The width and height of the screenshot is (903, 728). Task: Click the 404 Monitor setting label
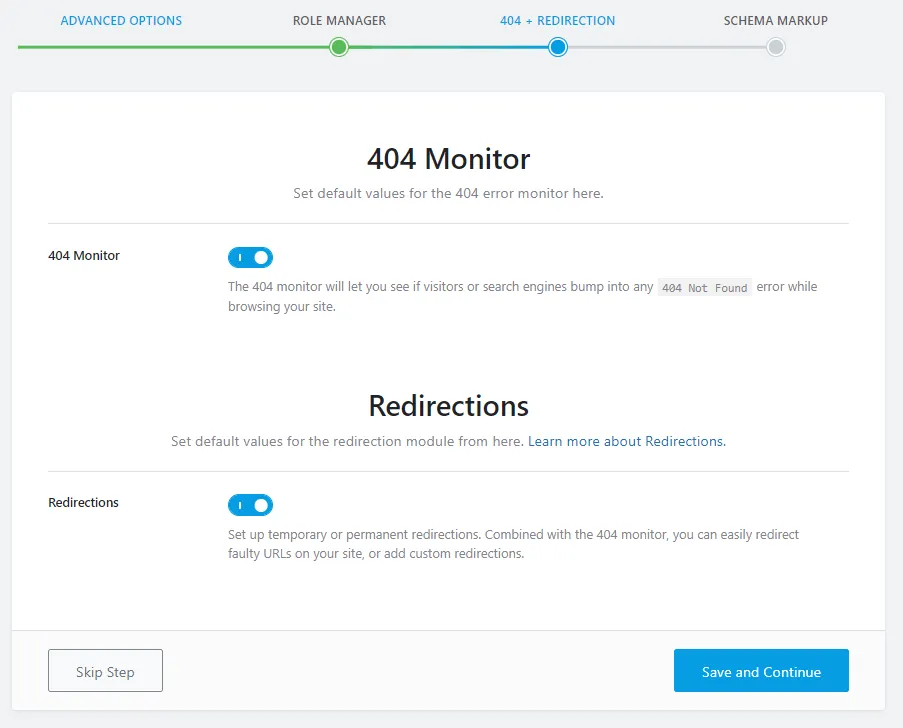[84, 256]
